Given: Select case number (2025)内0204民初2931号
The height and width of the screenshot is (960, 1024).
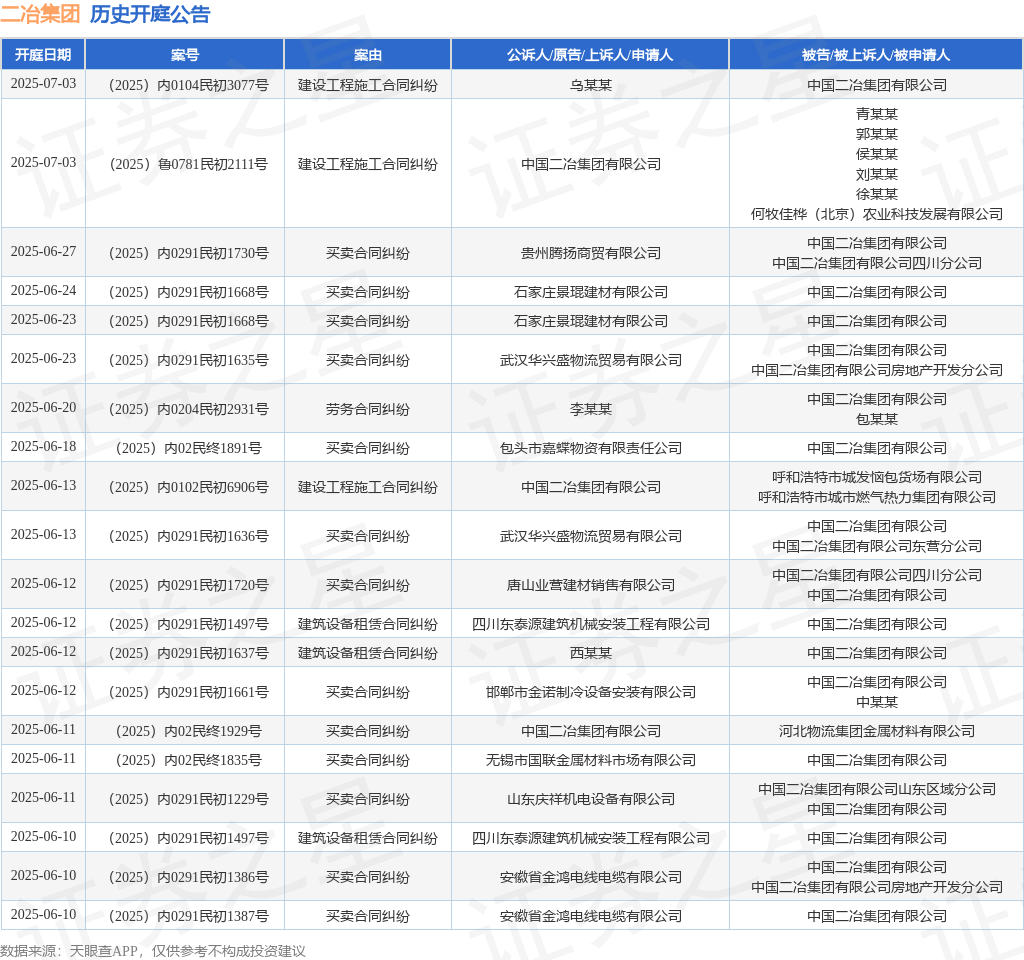Looking at the screenshot, I should (185, 409).
